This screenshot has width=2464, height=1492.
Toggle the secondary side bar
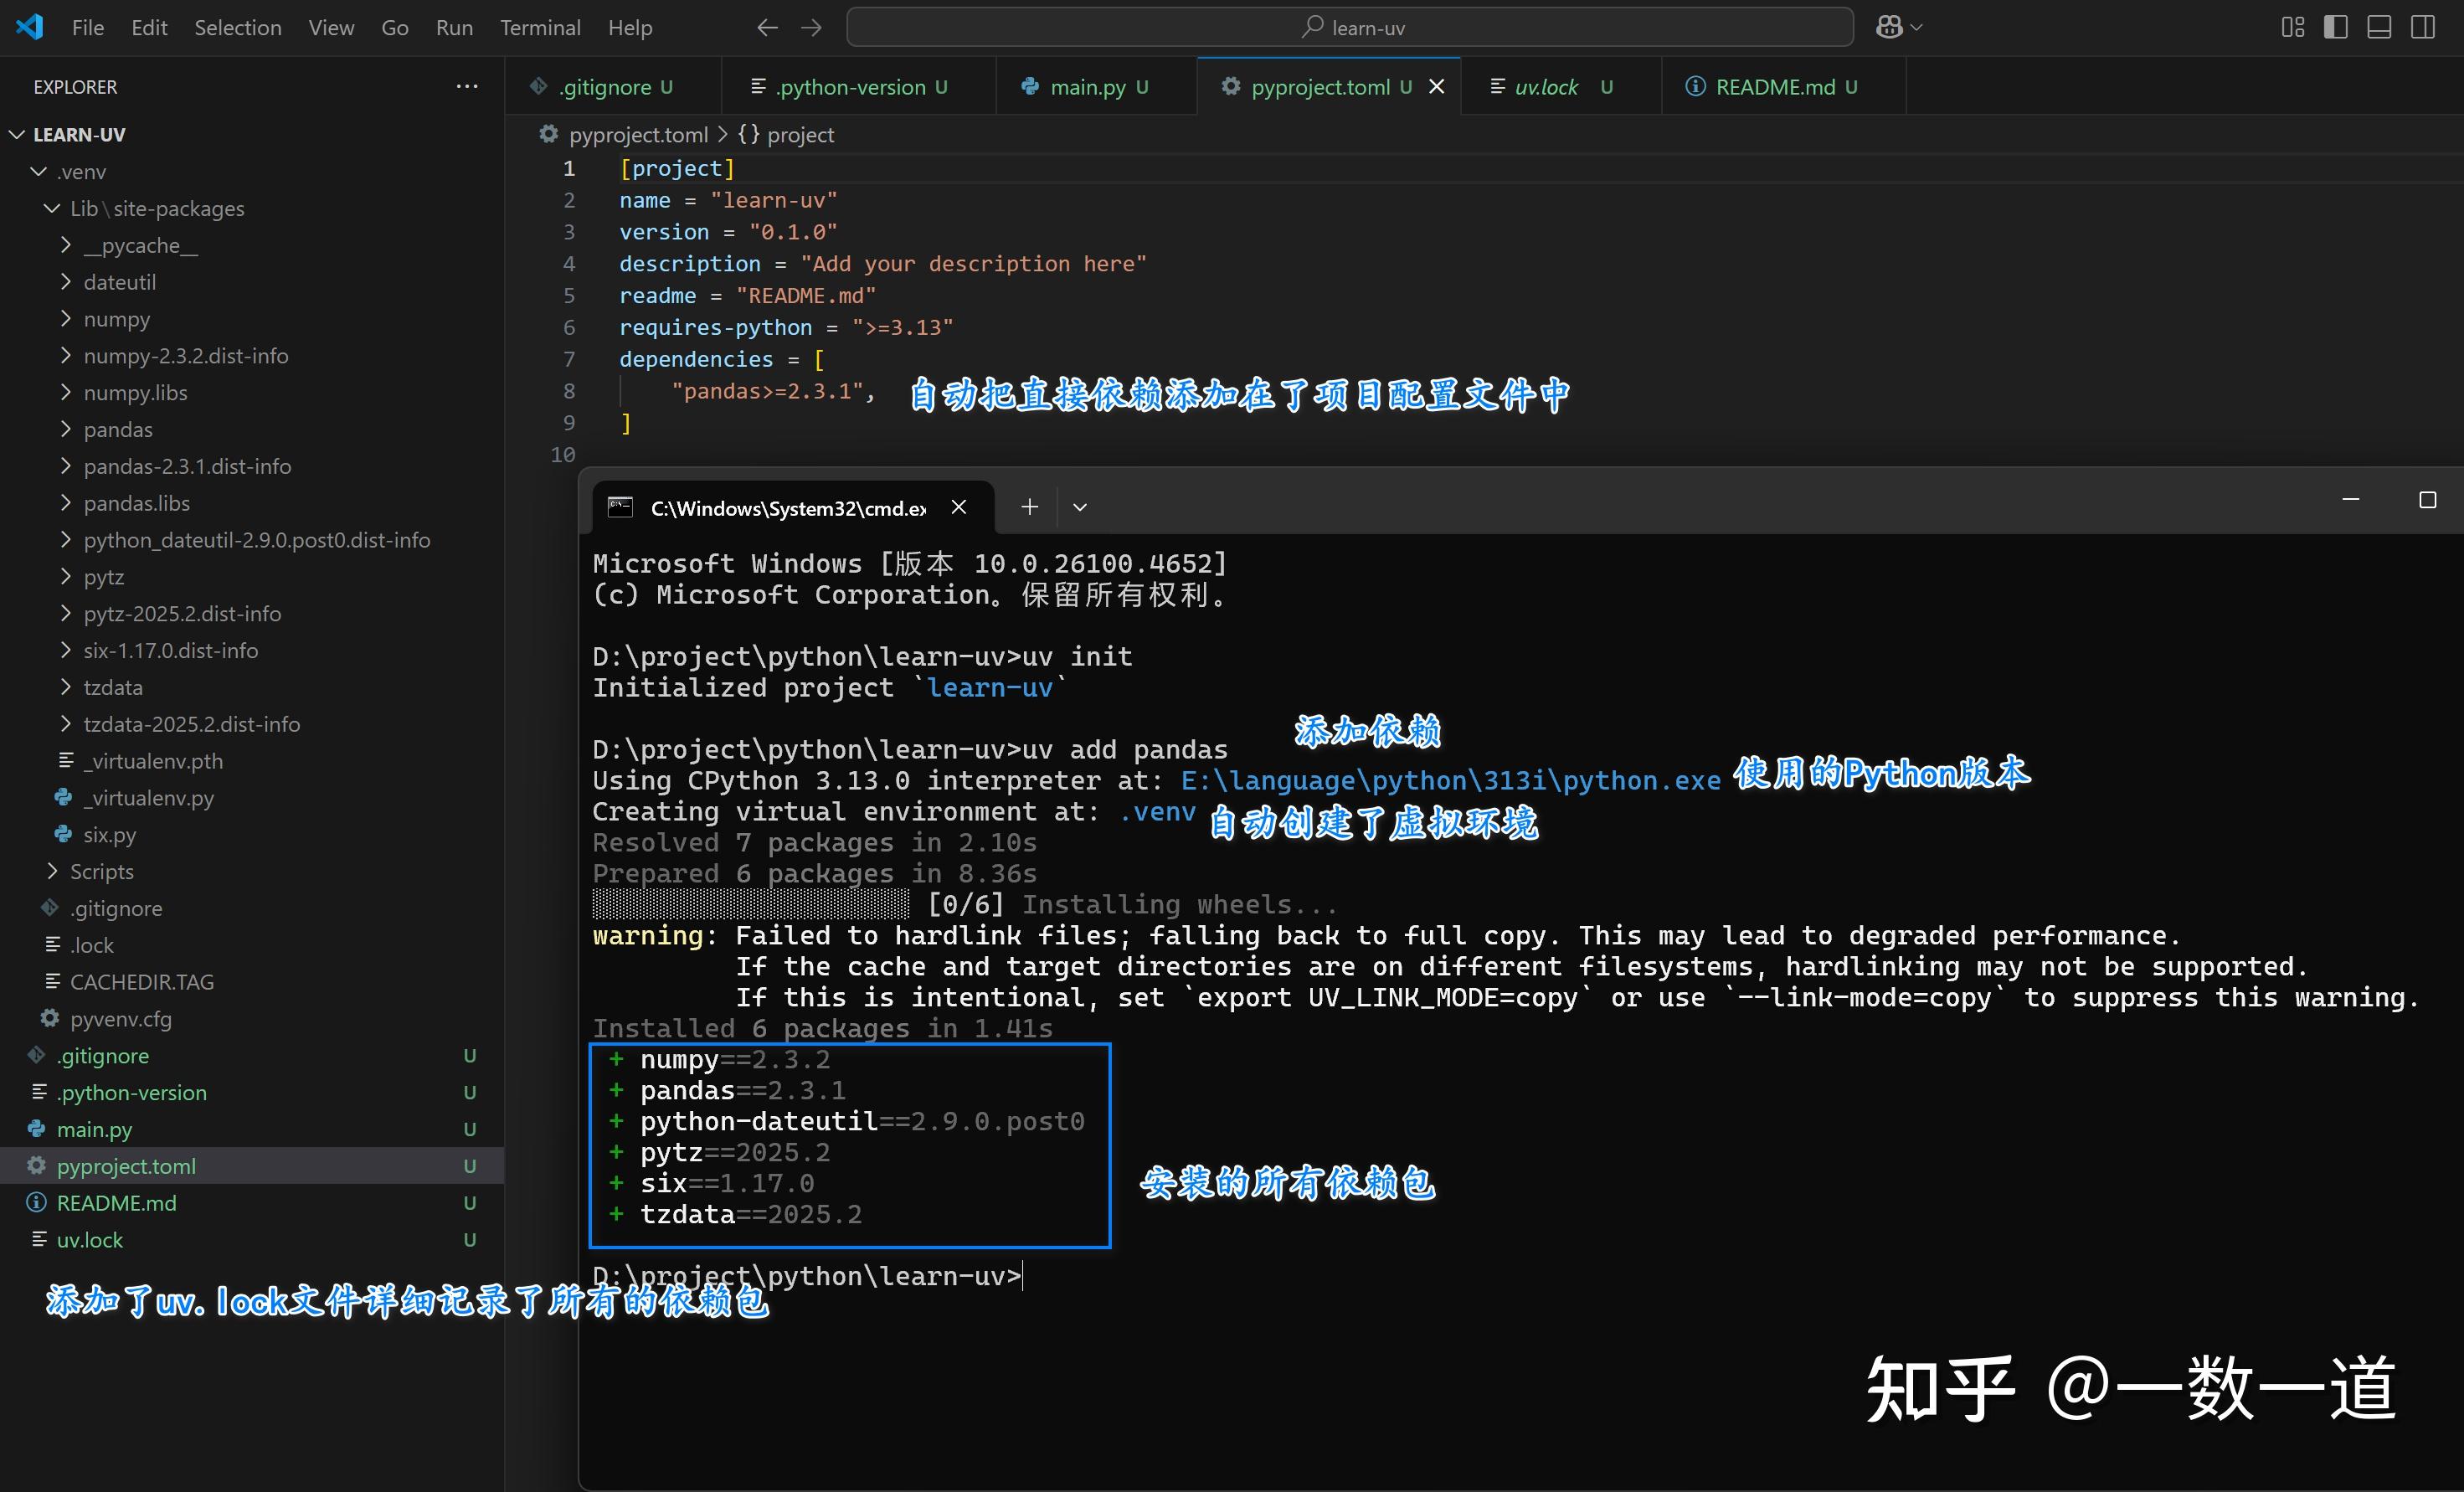tap(2423, 27)
